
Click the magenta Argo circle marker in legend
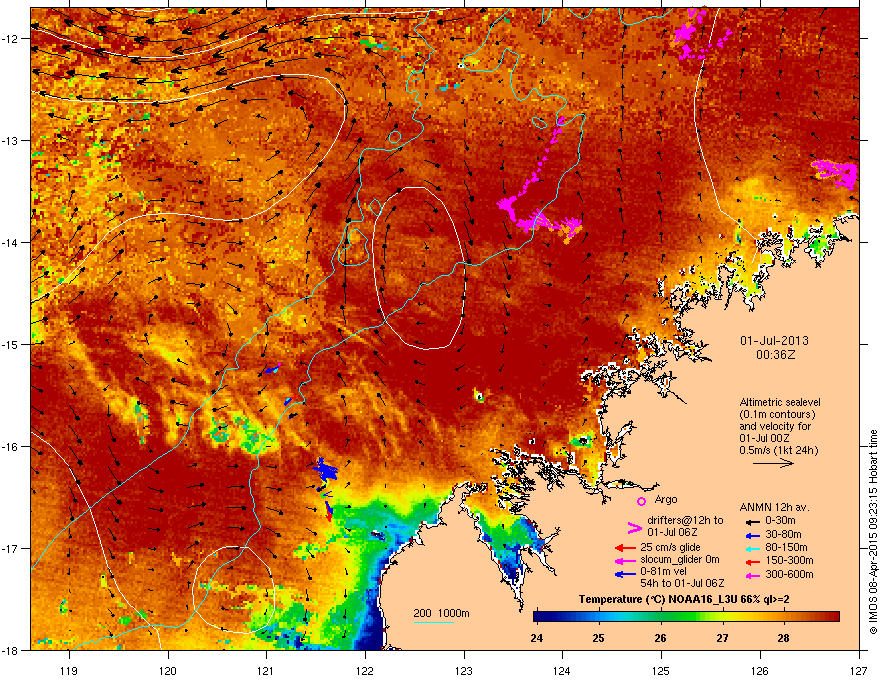[x=641, y=501]
